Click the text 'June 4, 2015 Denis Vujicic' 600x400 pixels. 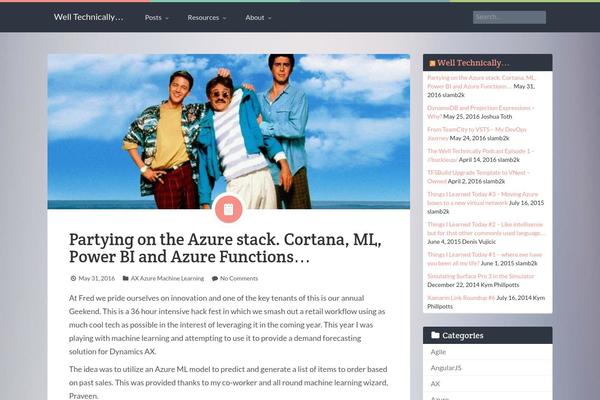(461, 242)
